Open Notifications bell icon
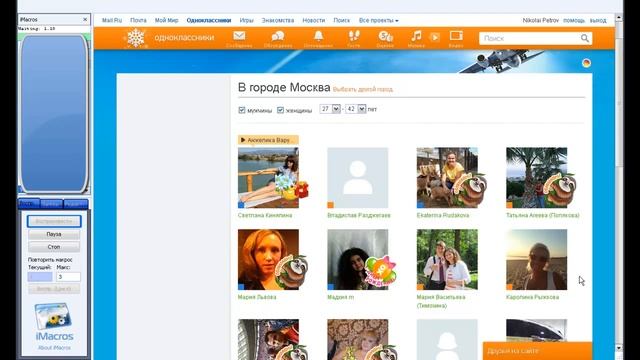The height and width of the screenshot is (360, 640). pyautogui.click(x=318, y=36)
